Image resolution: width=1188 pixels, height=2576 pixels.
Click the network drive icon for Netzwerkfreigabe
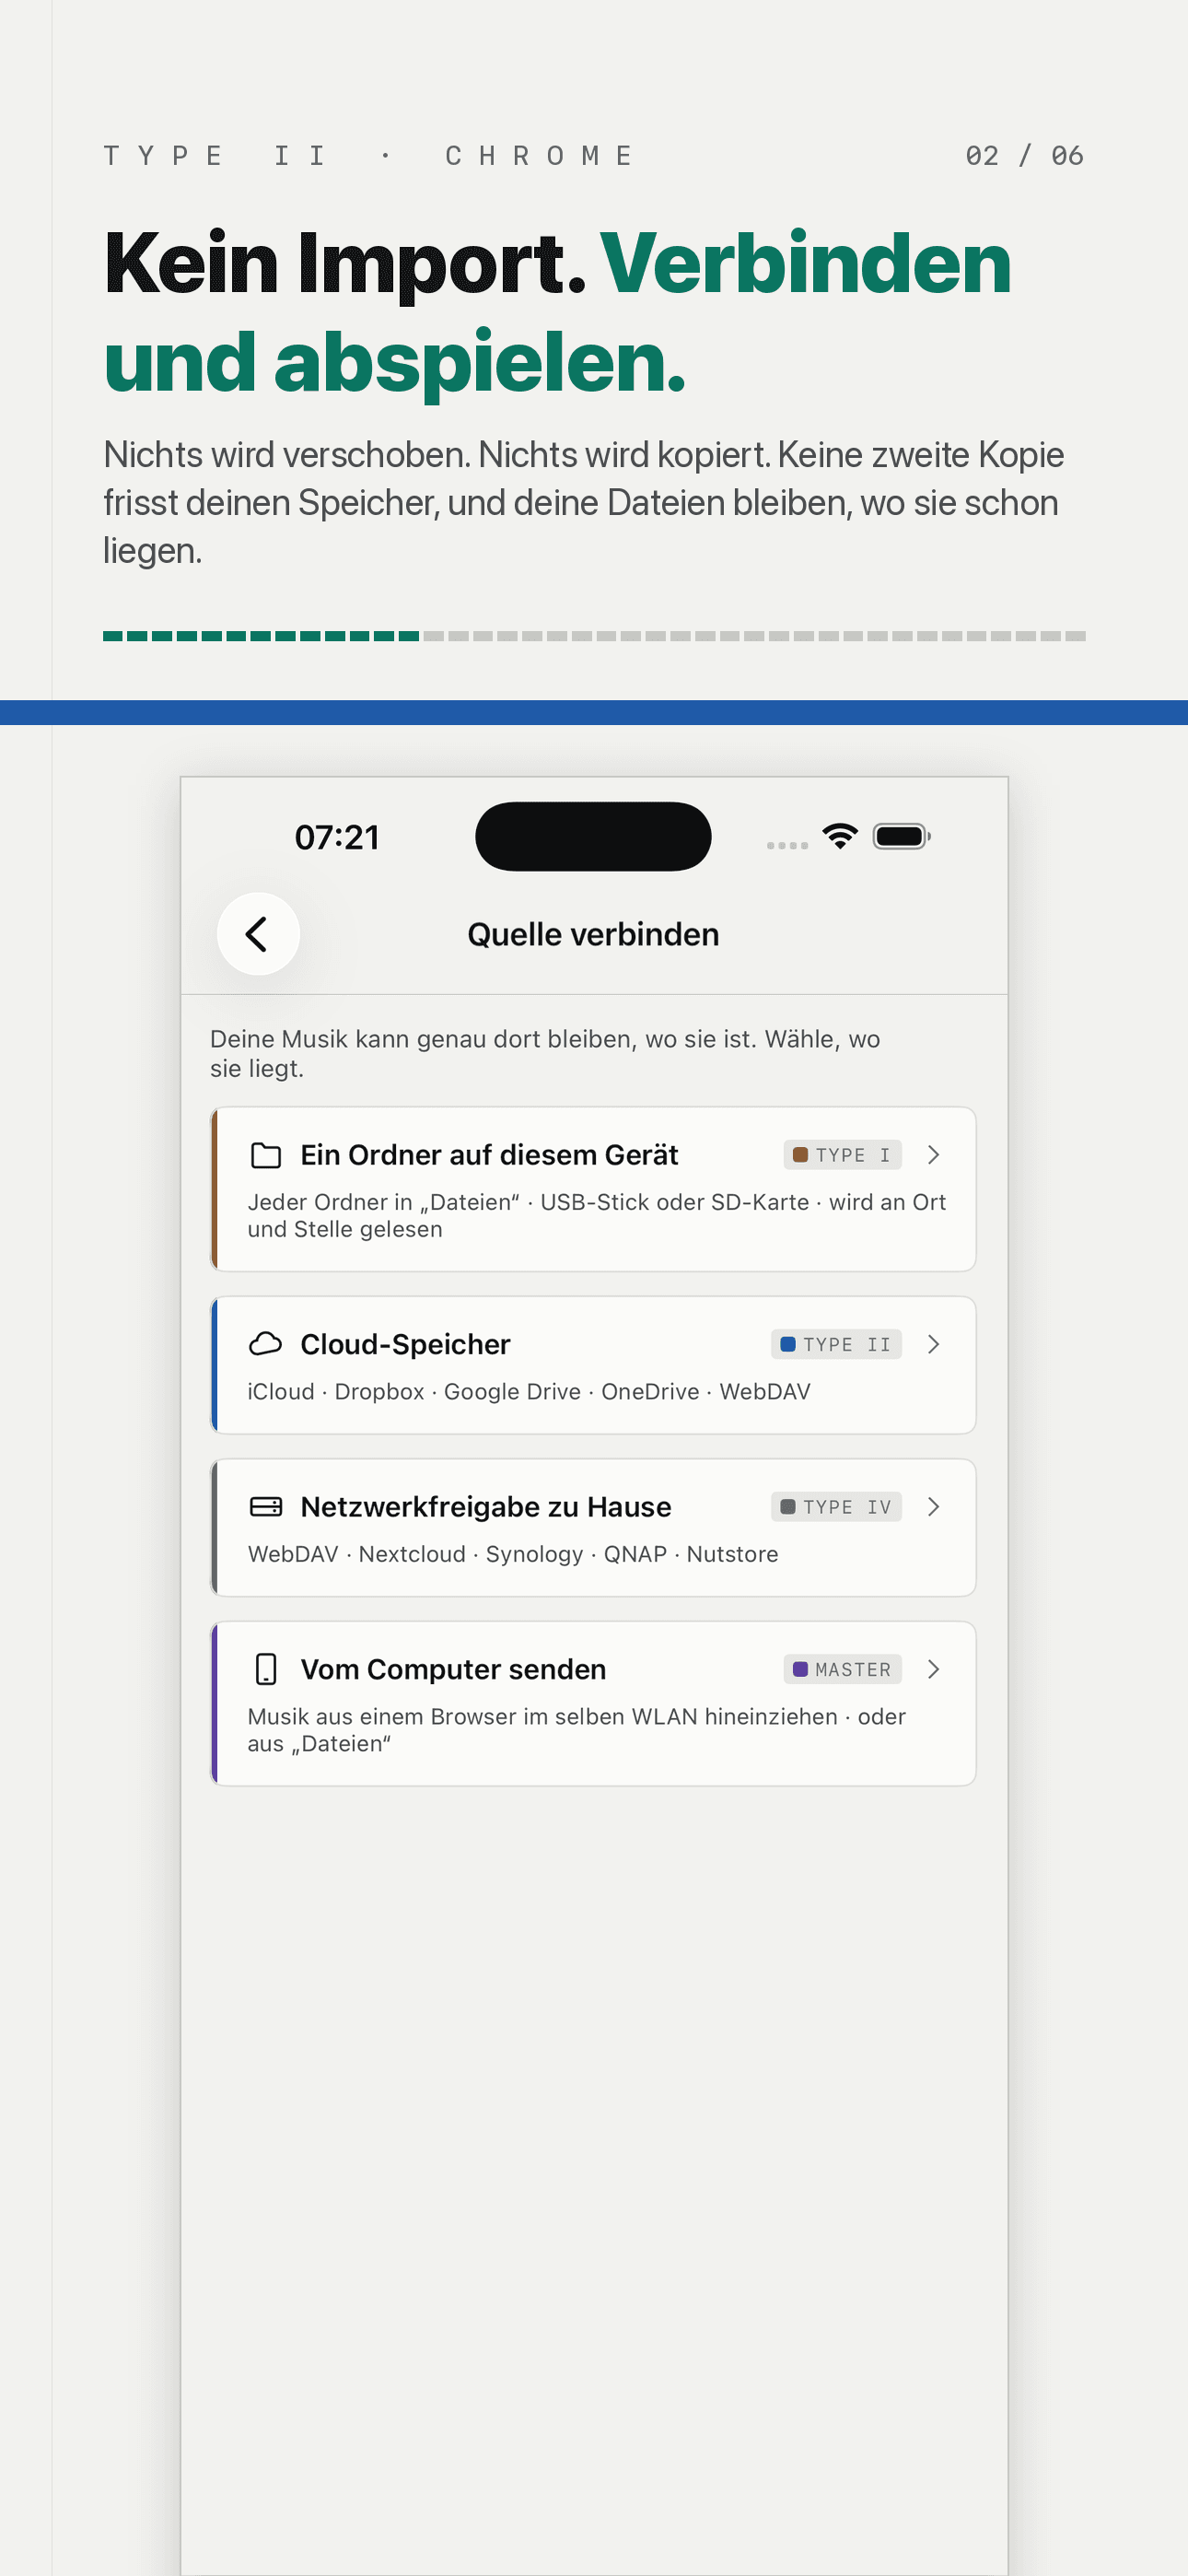265,1506
